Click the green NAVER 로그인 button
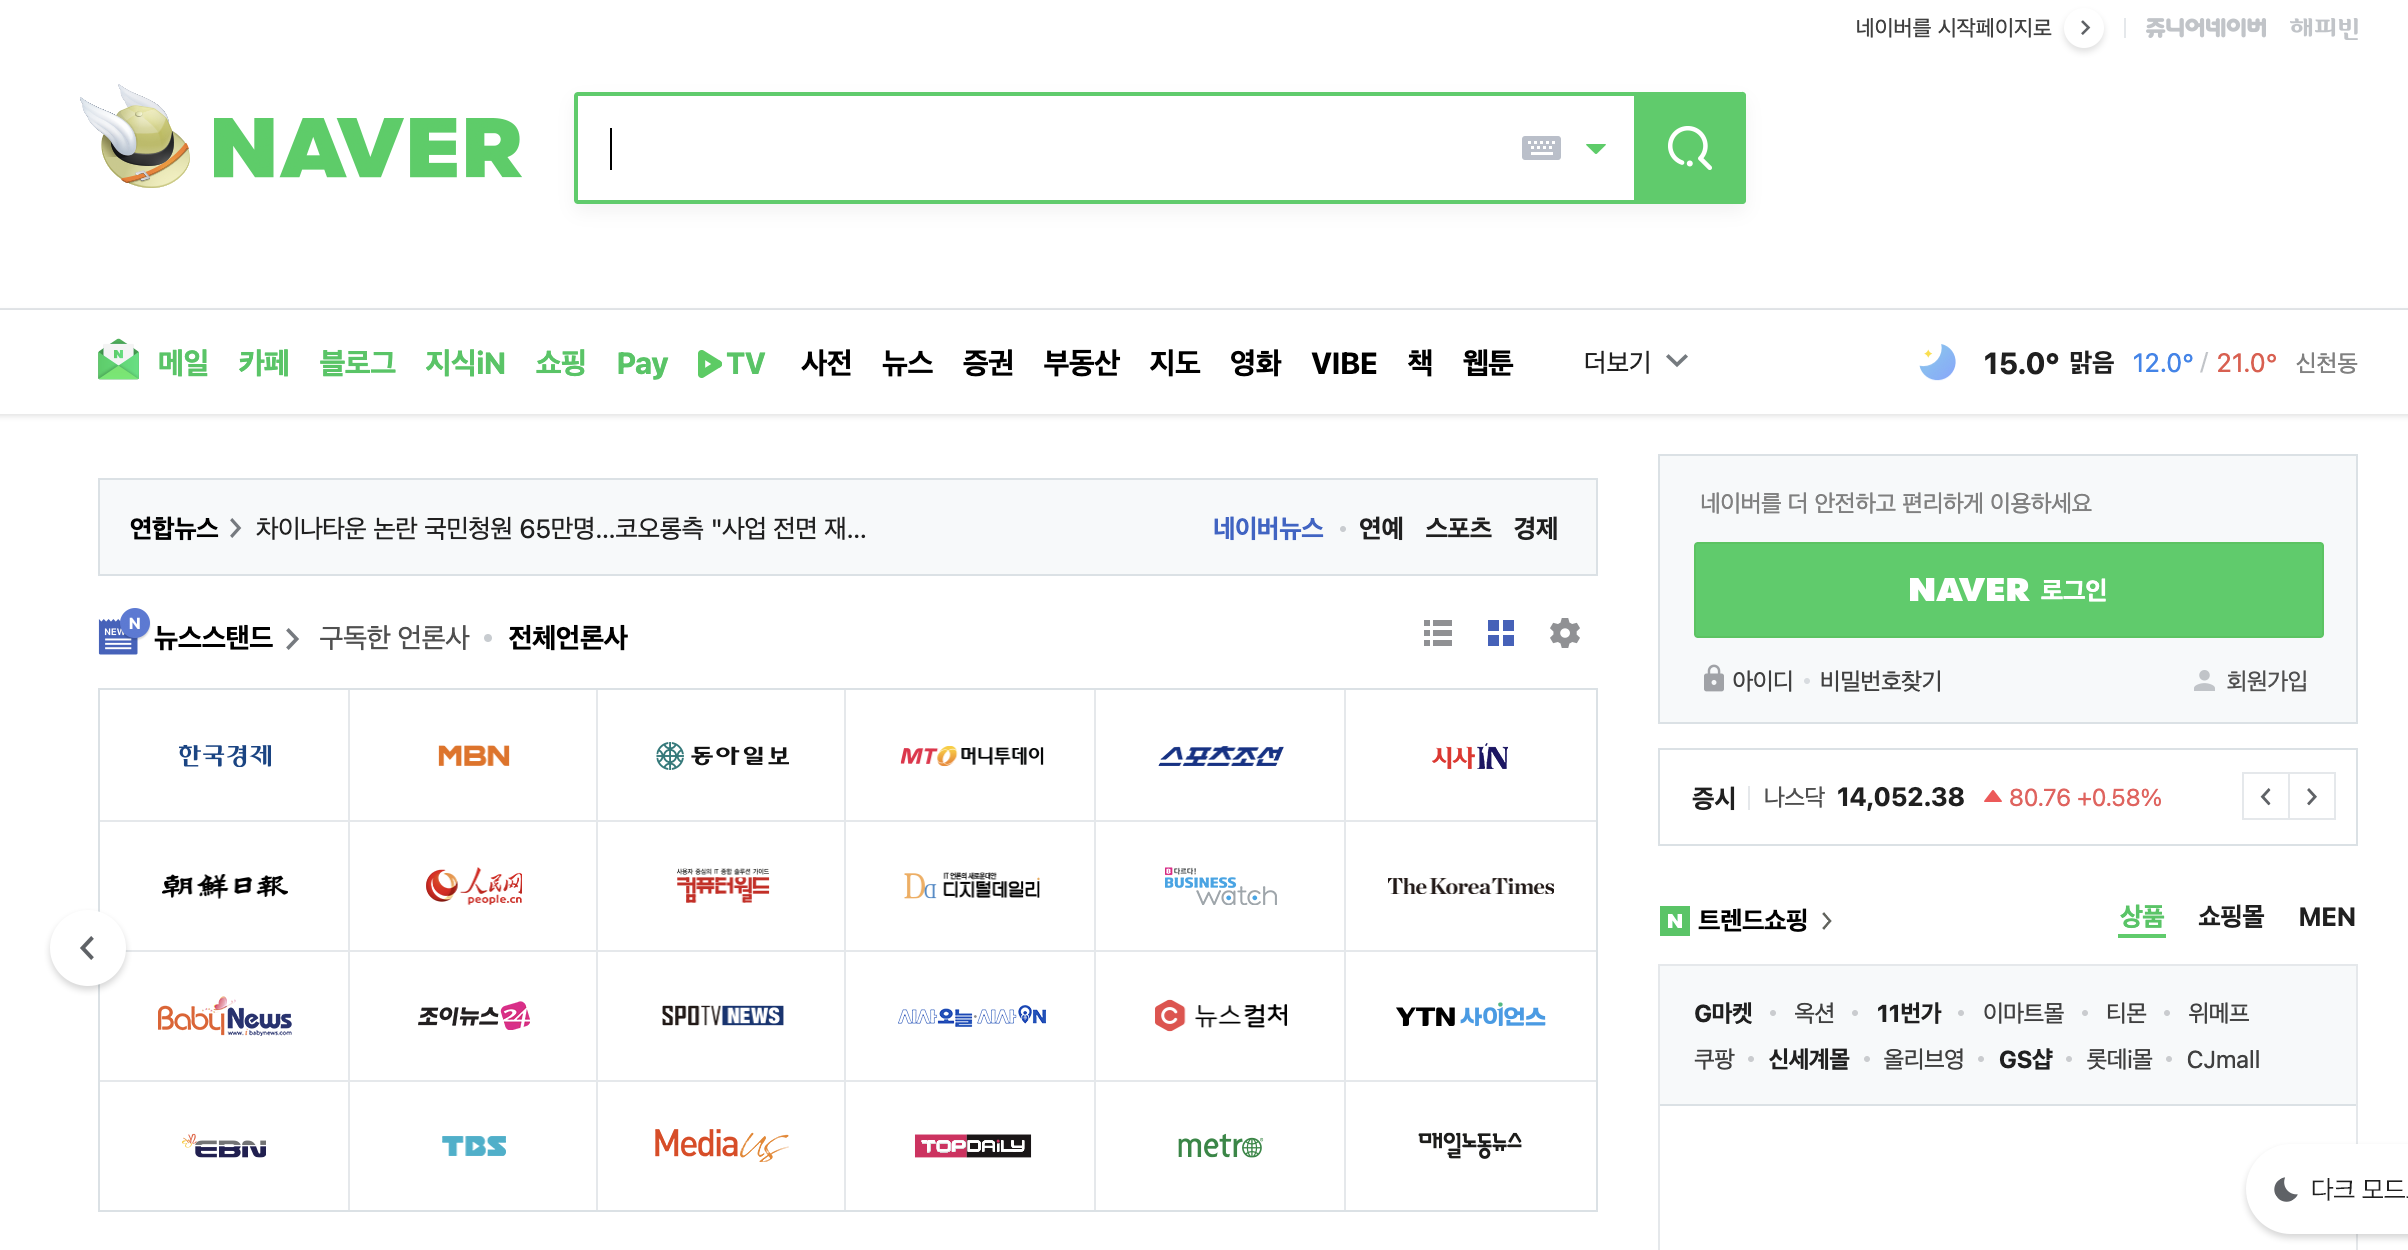 tap(2008, 590)
